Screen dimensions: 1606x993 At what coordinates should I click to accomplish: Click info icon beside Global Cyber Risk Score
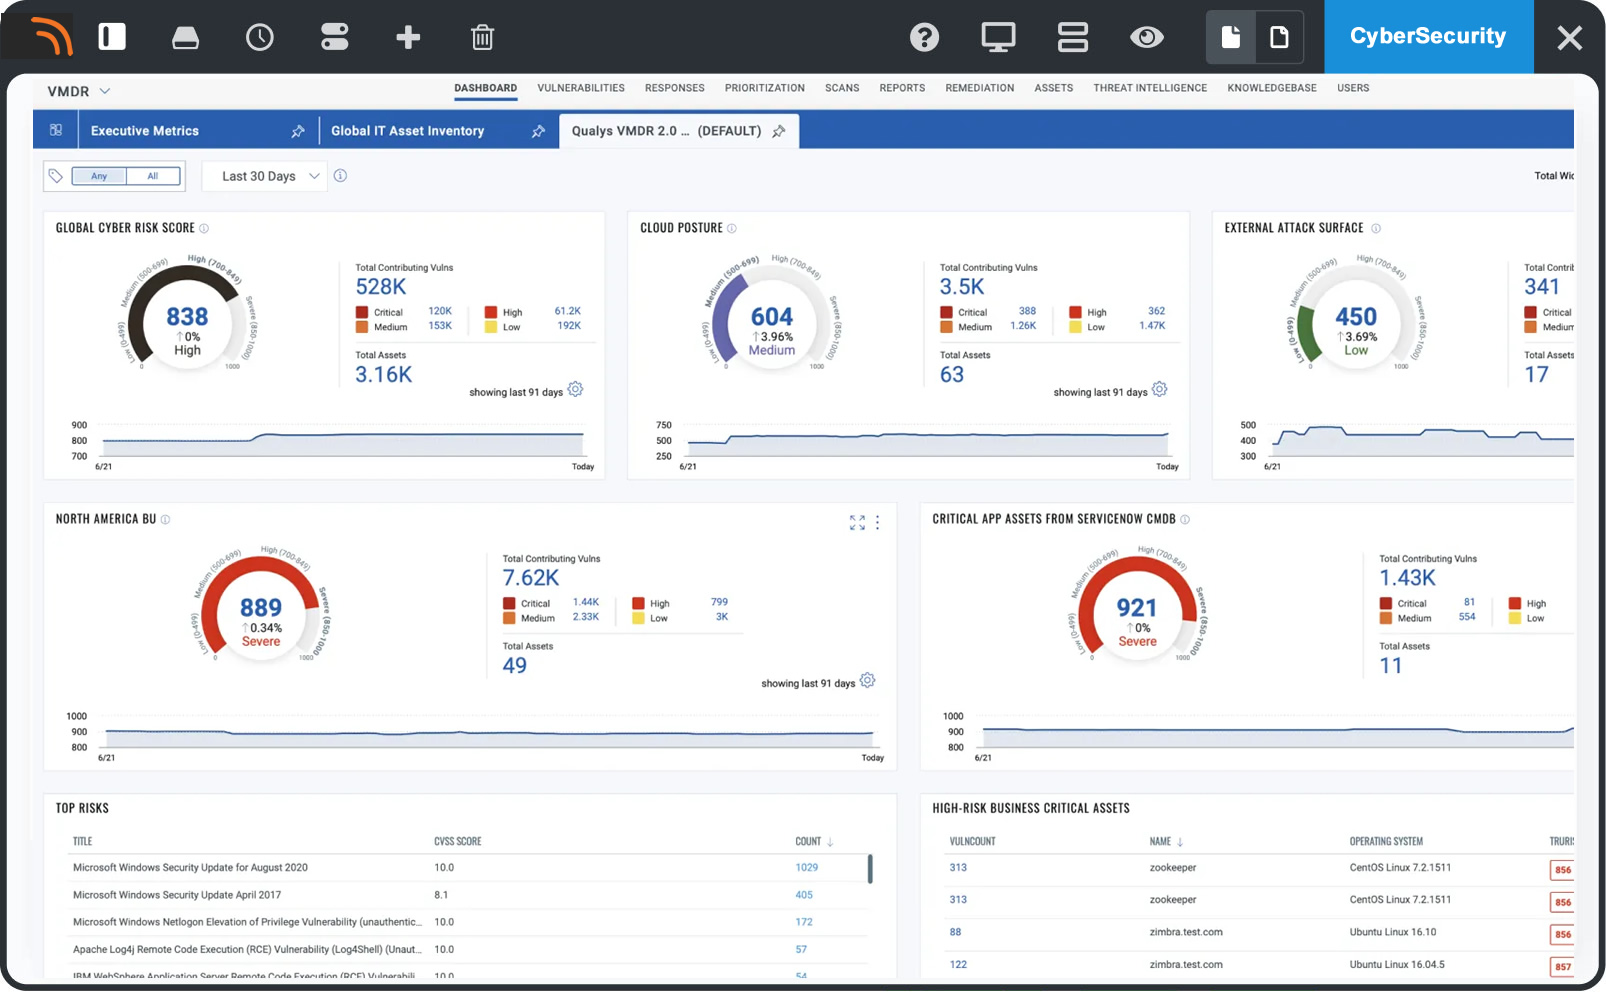(x=204, y=228)
